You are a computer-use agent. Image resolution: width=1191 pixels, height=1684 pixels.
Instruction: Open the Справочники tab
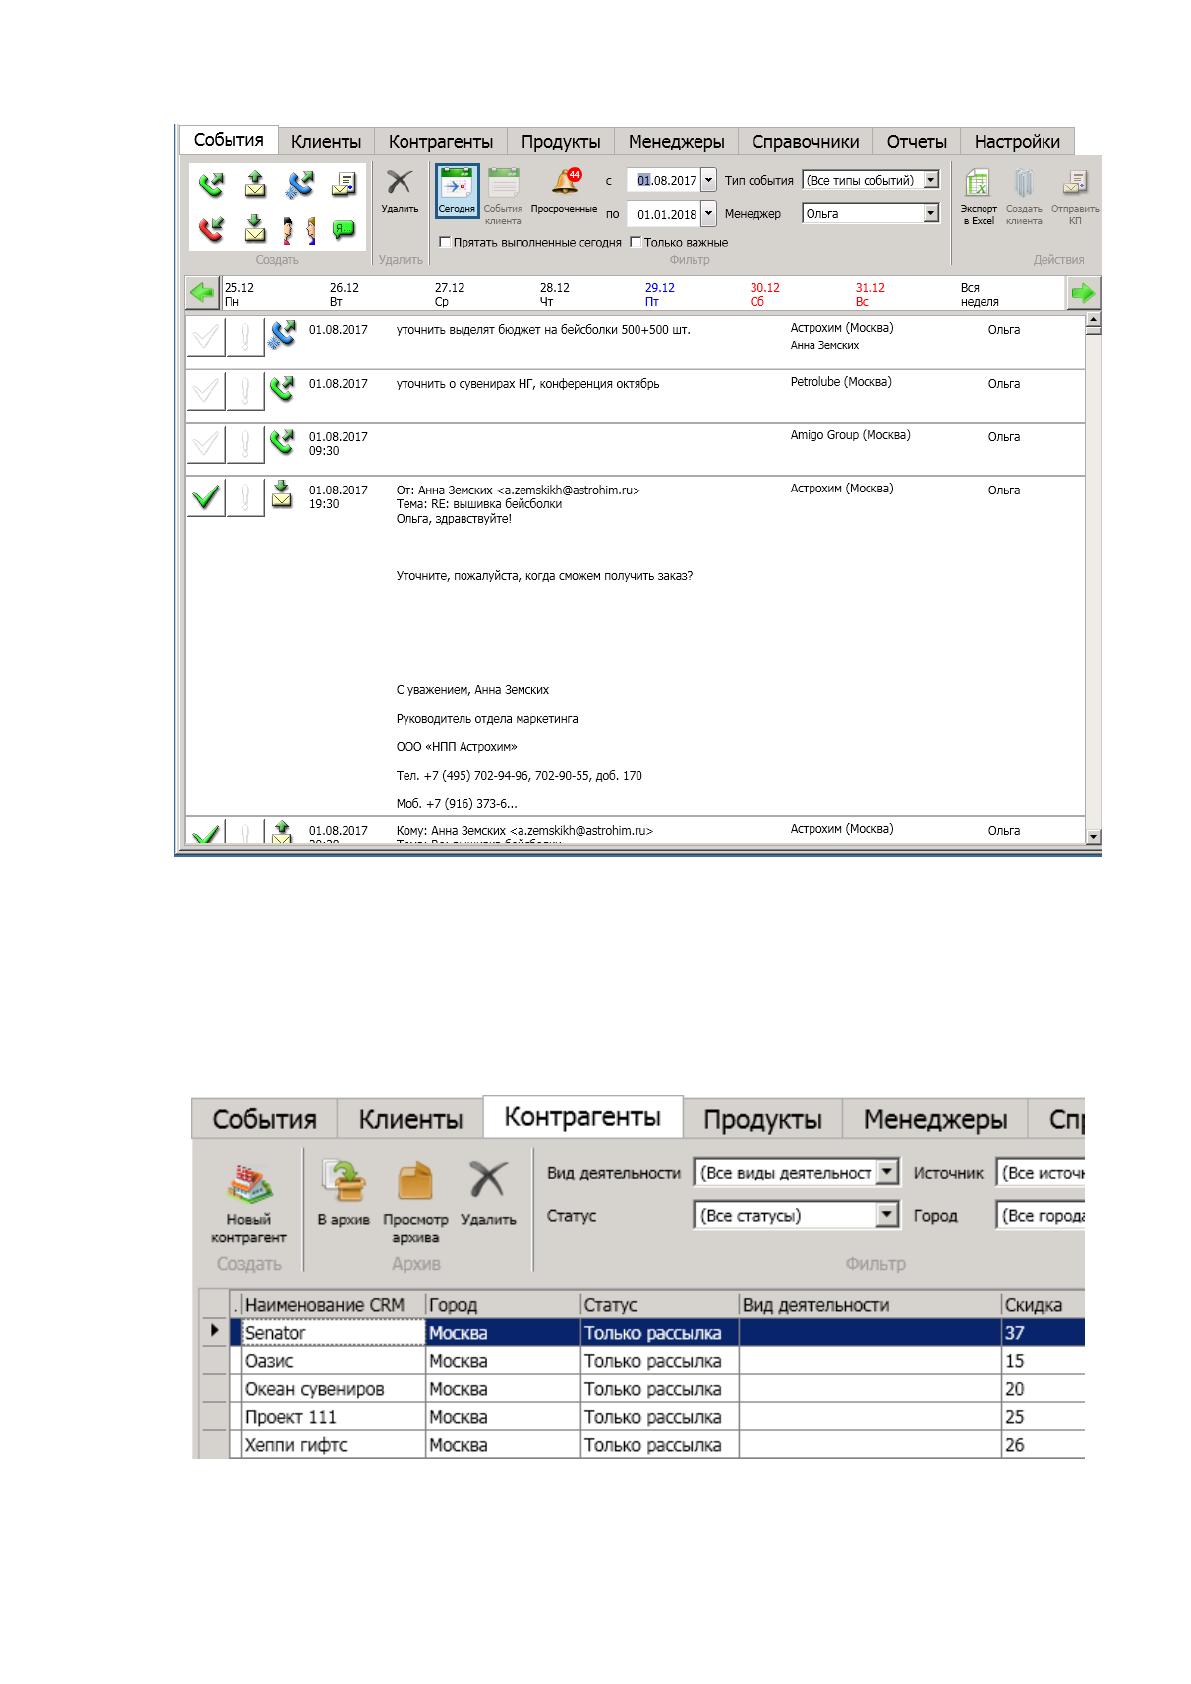805,142
